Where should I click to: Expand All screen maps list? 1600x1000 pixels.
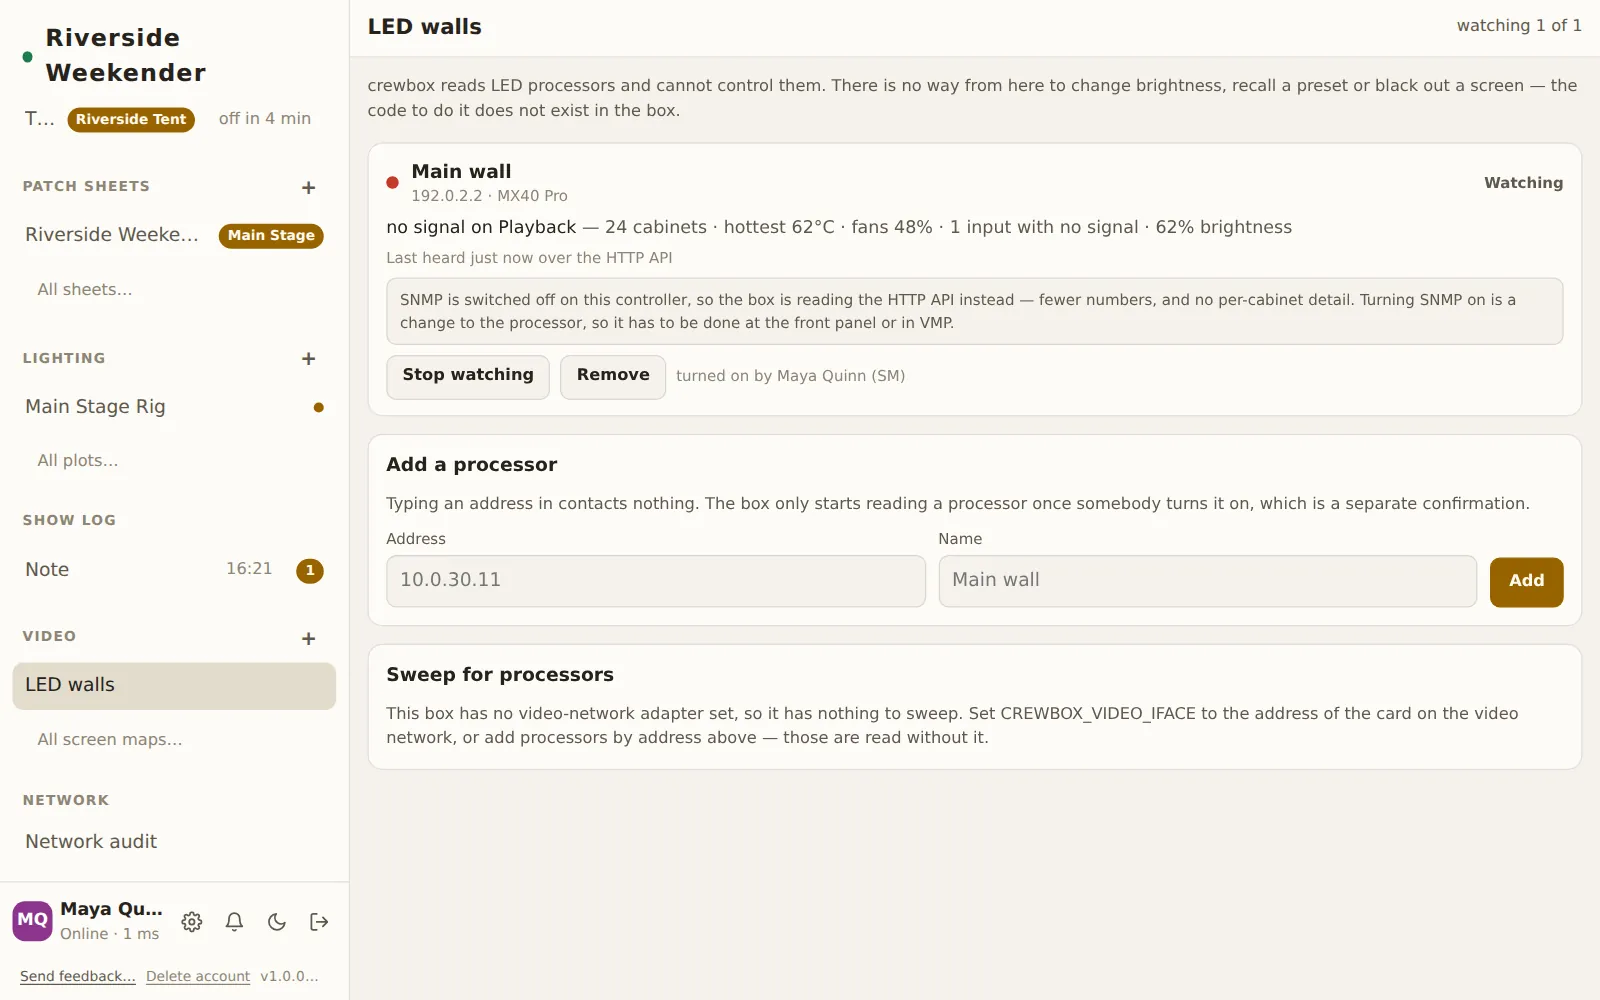110,740
